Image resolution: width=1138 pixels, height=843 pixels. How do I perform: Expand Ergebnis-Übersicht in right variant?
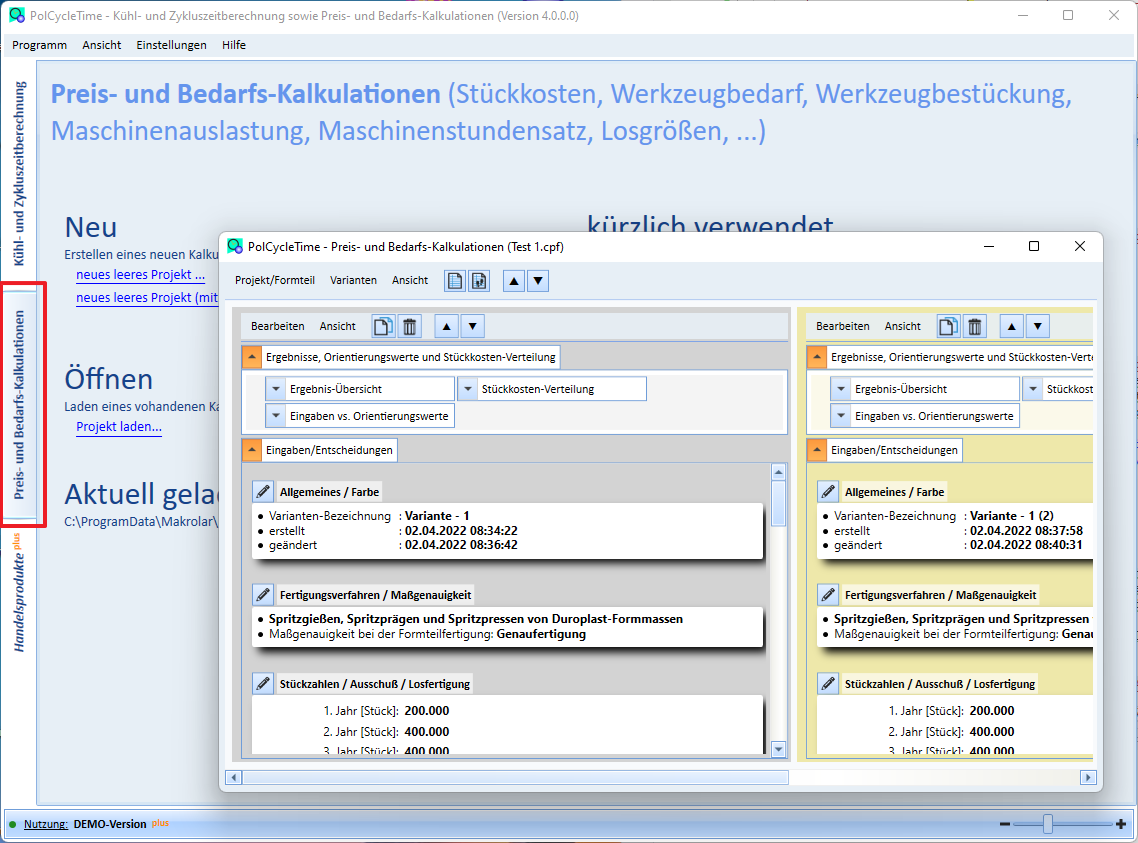(840, 389)
